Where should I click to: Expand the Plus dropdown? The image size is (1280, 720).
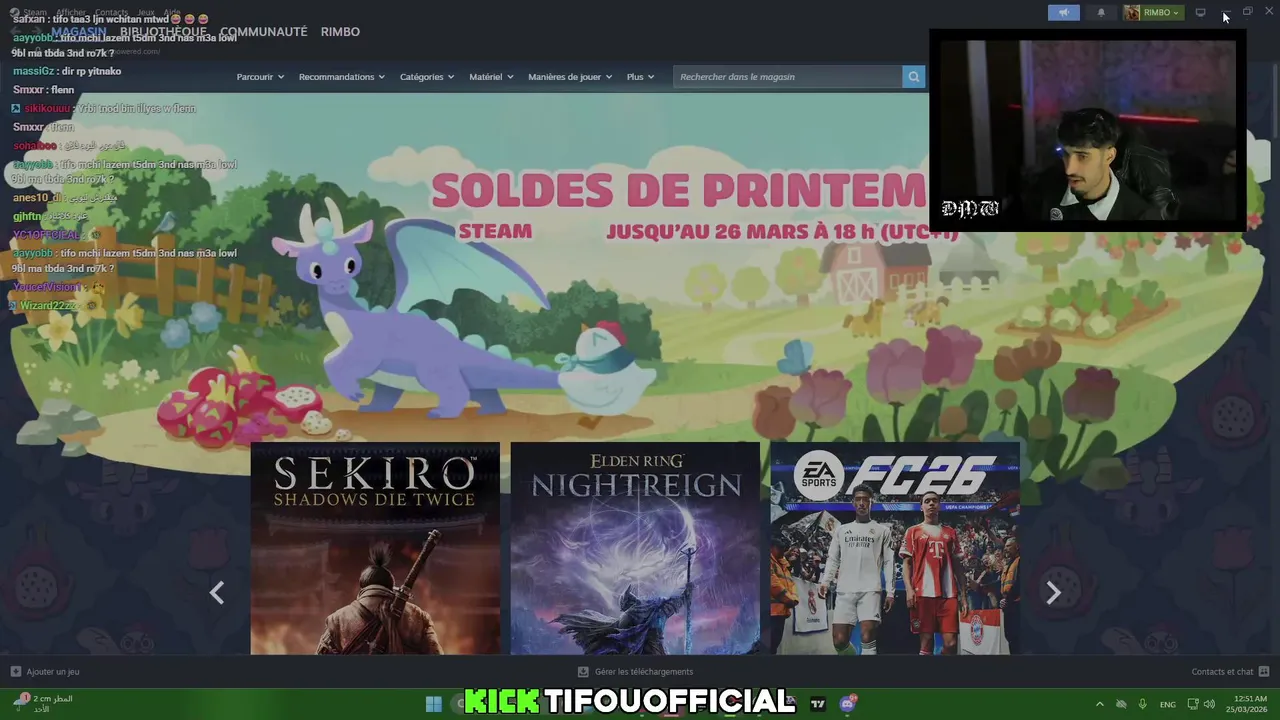click(641, 77)
